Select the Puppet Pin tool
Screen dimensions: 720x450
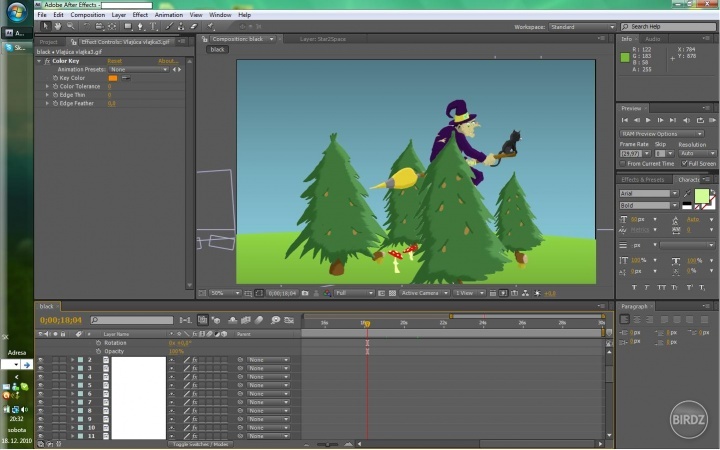click(211, 26)
